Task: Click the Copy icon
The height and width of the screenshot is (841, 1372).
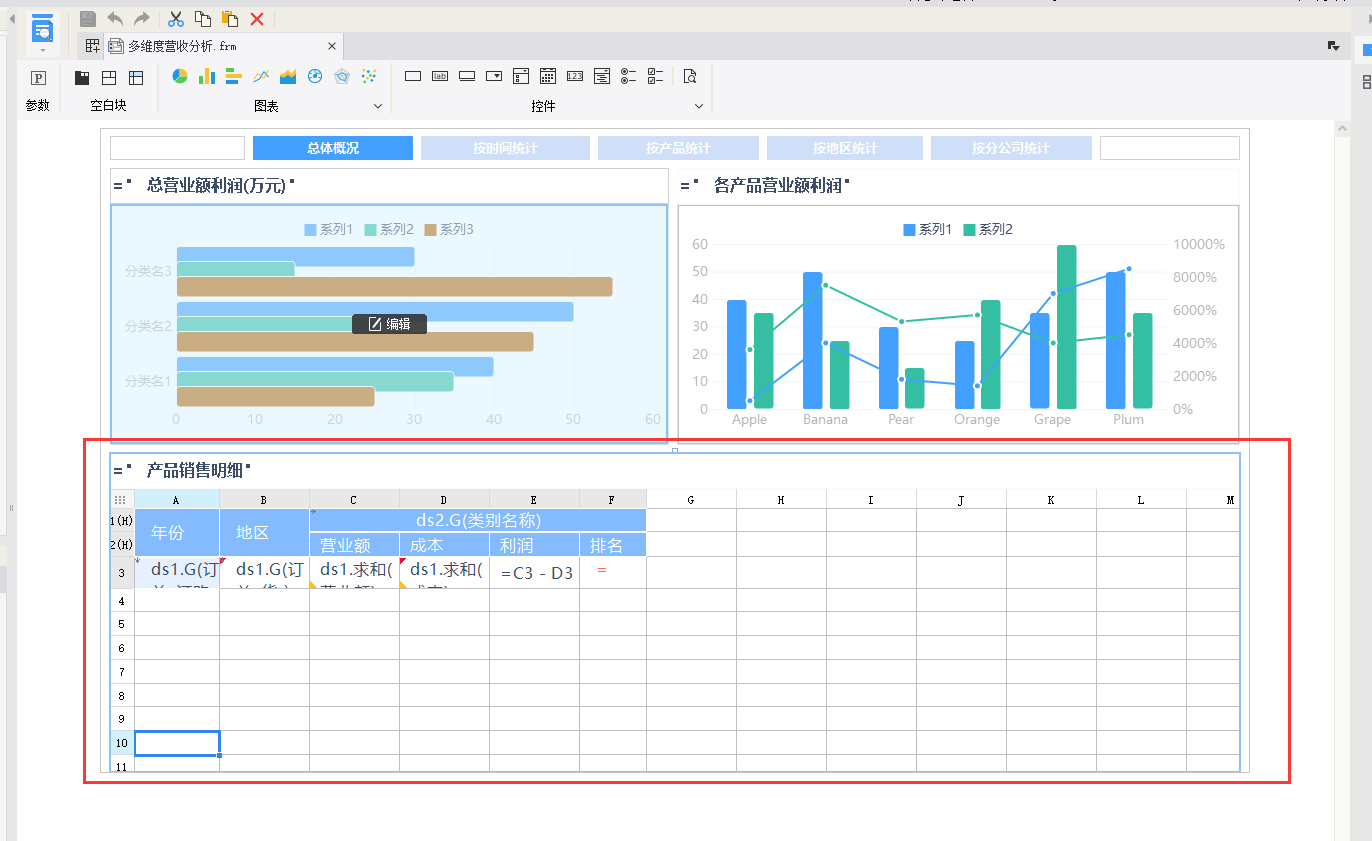Action: point(202,19)
